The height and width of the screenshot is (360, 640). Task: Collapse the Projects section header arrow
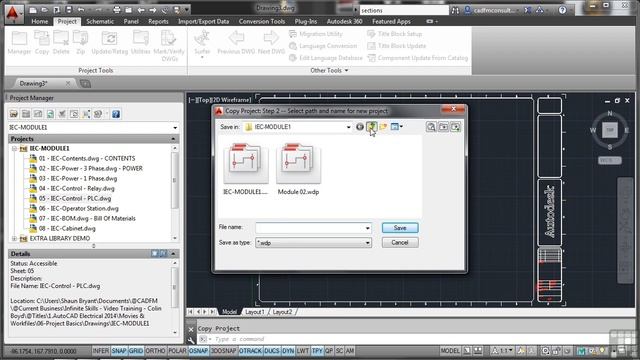(173, 139)
